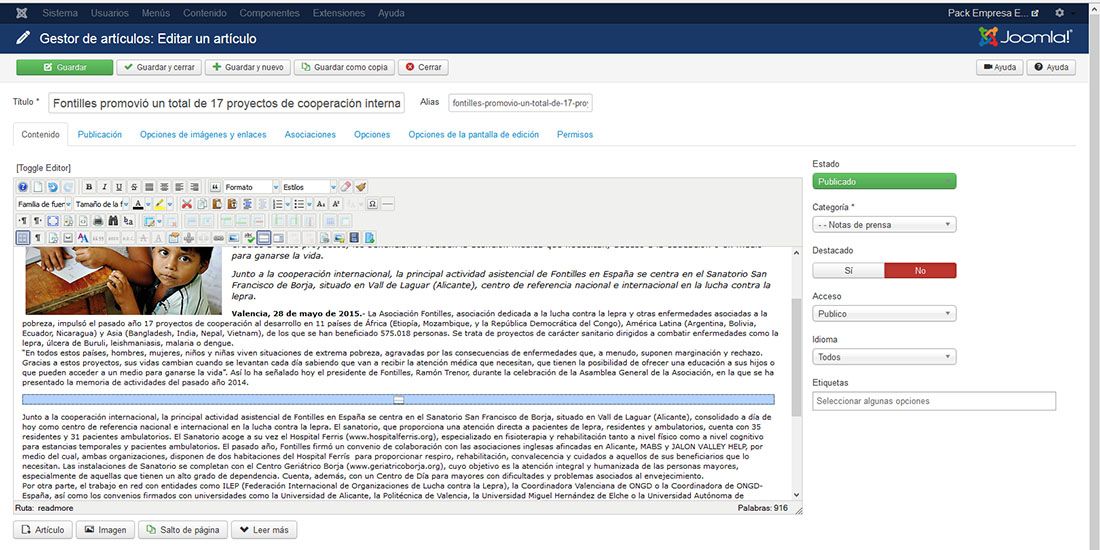Apply subscript formatting
This screenshot has height=550, width=1100.
321,204
